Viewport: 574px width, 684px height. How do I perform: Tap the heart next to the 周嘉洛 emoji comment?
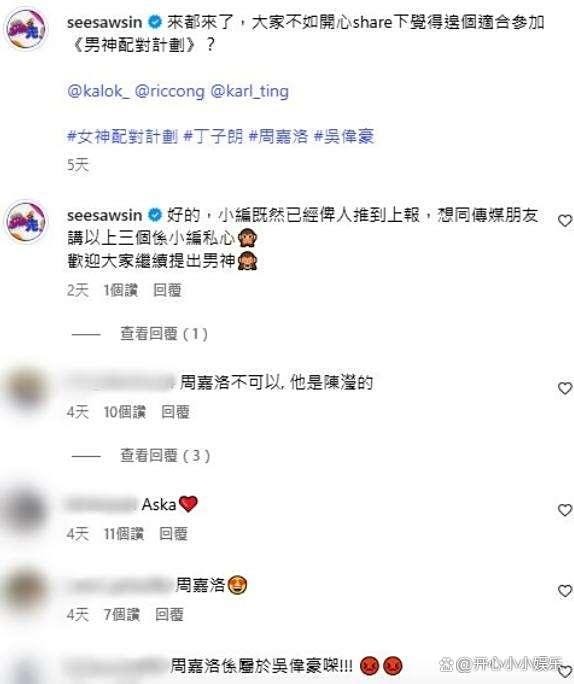pyautogui.click(x=565, y=591)
